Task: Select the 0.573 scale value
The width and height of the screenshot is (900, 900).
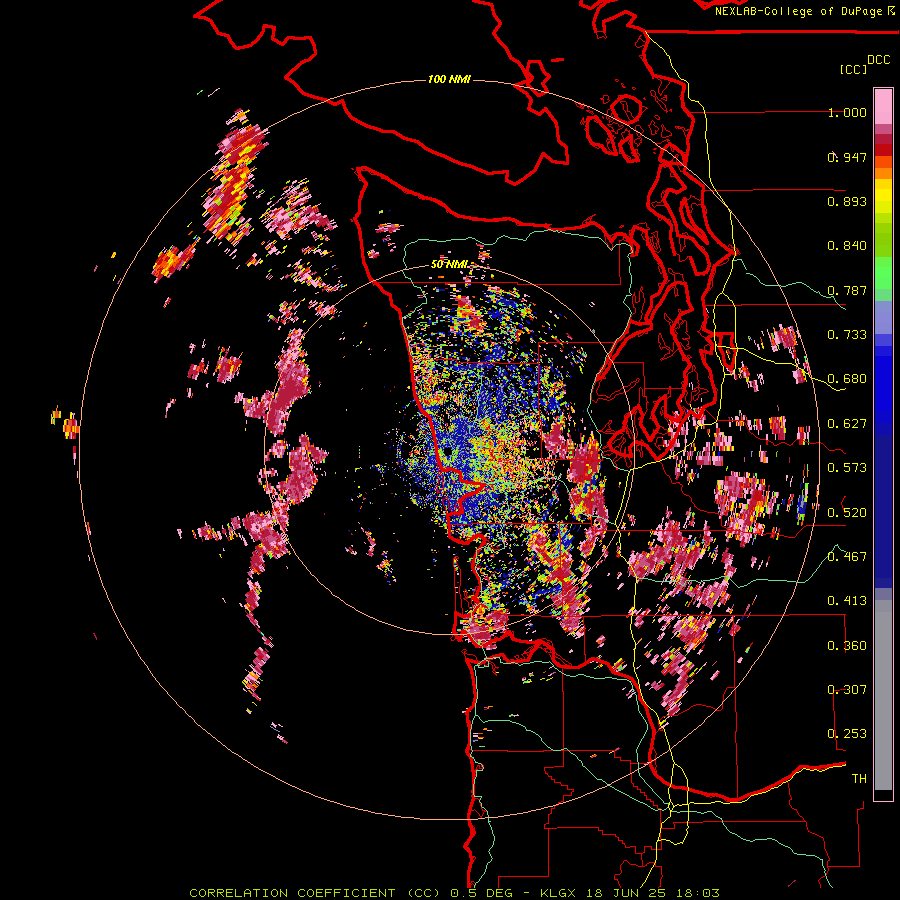Action: pos(847,468)
